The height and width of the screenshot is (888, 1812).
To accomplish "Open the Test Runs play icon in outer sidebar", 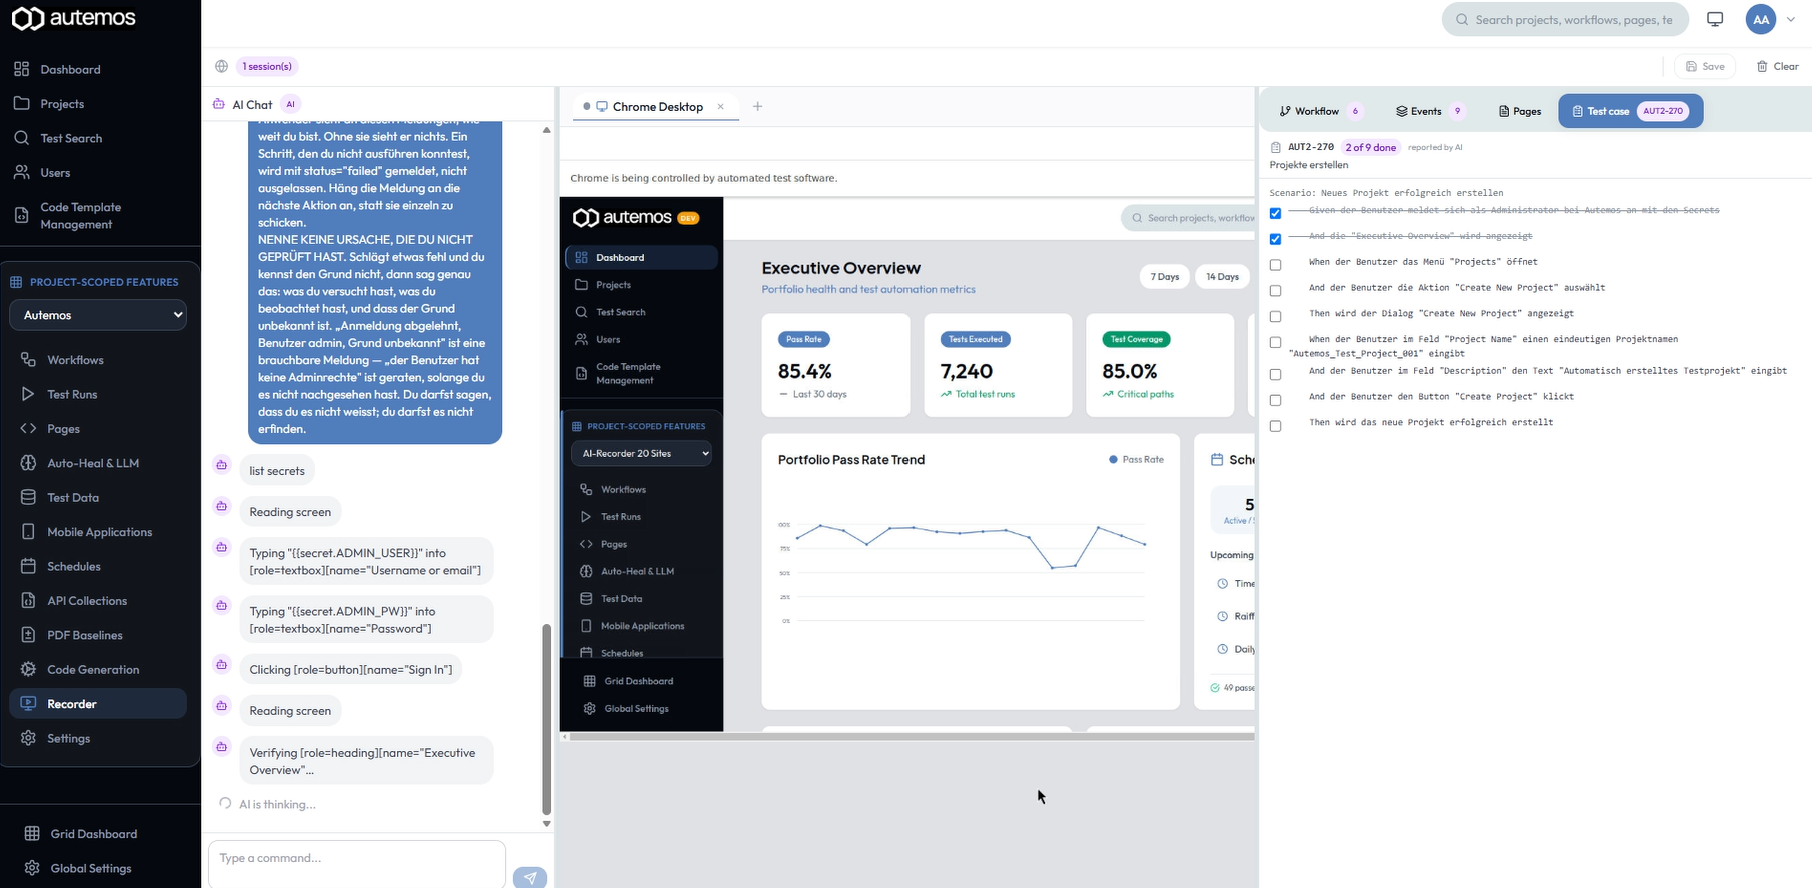I will pos(28,394).
